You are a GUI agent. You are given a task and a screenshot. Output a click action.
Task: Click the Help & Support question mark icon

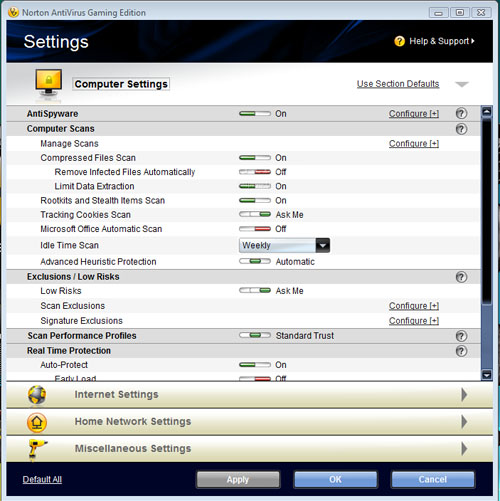coord(399,41)
